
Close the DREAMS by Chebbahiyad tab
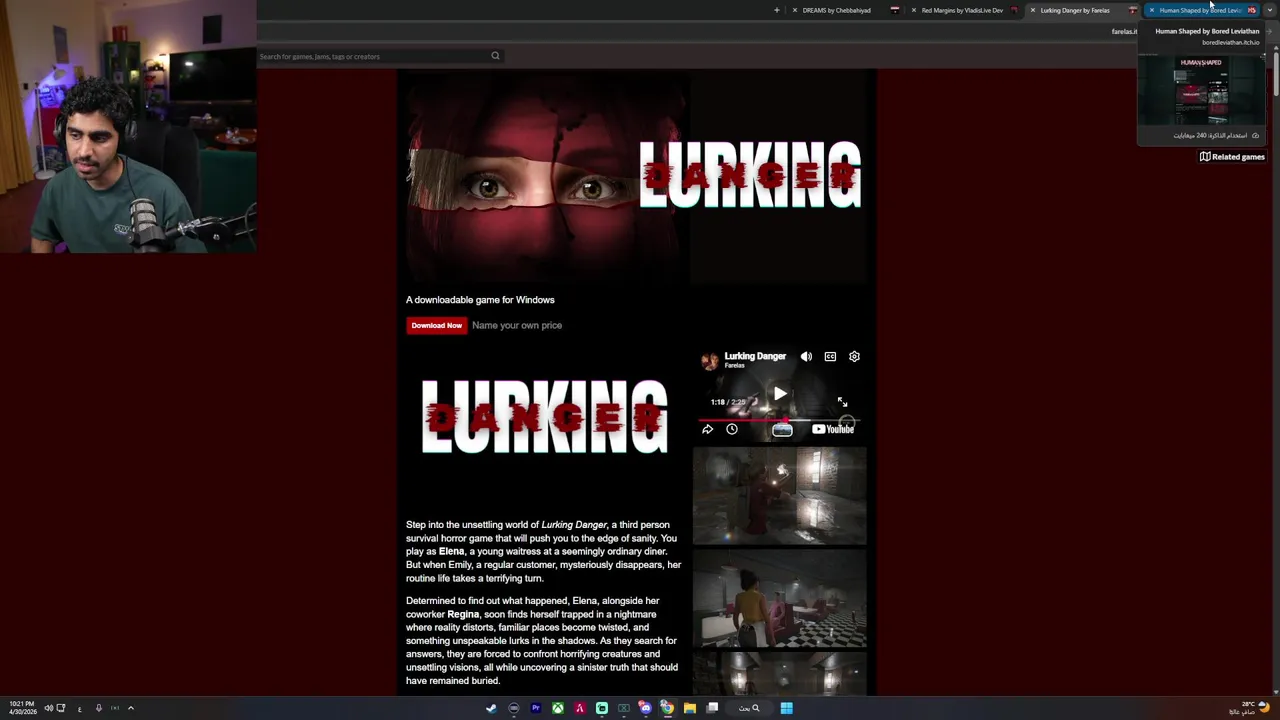click(x=795, y=10)
